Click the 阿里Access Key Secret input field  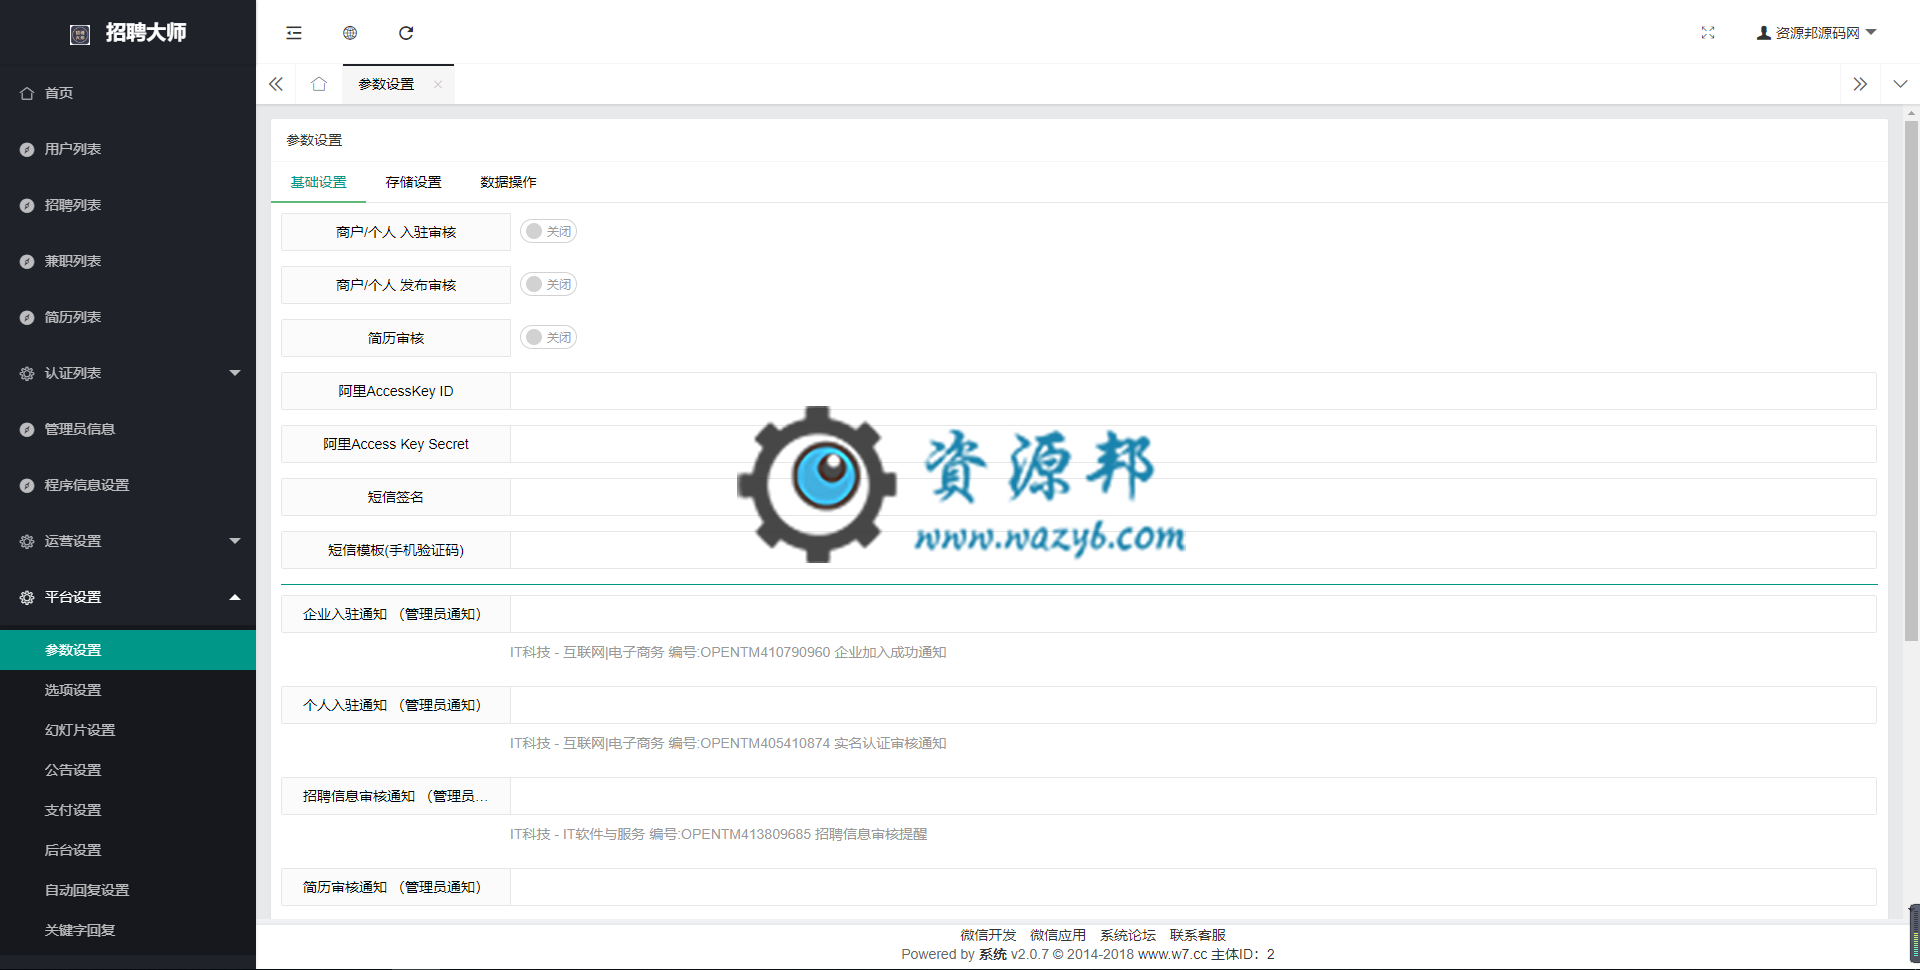1193,444
